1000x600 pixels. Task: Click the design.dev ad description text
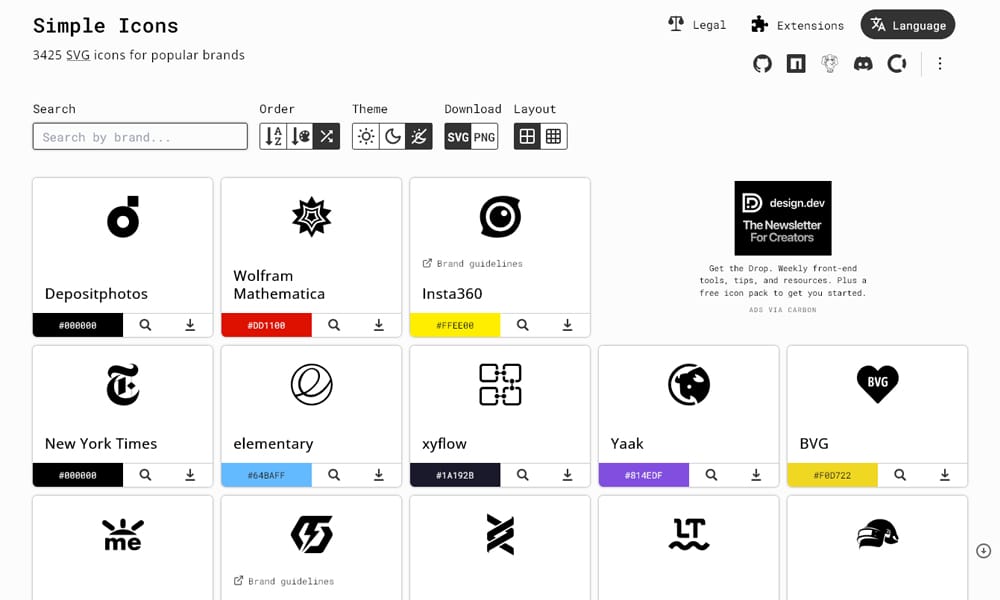783,281
